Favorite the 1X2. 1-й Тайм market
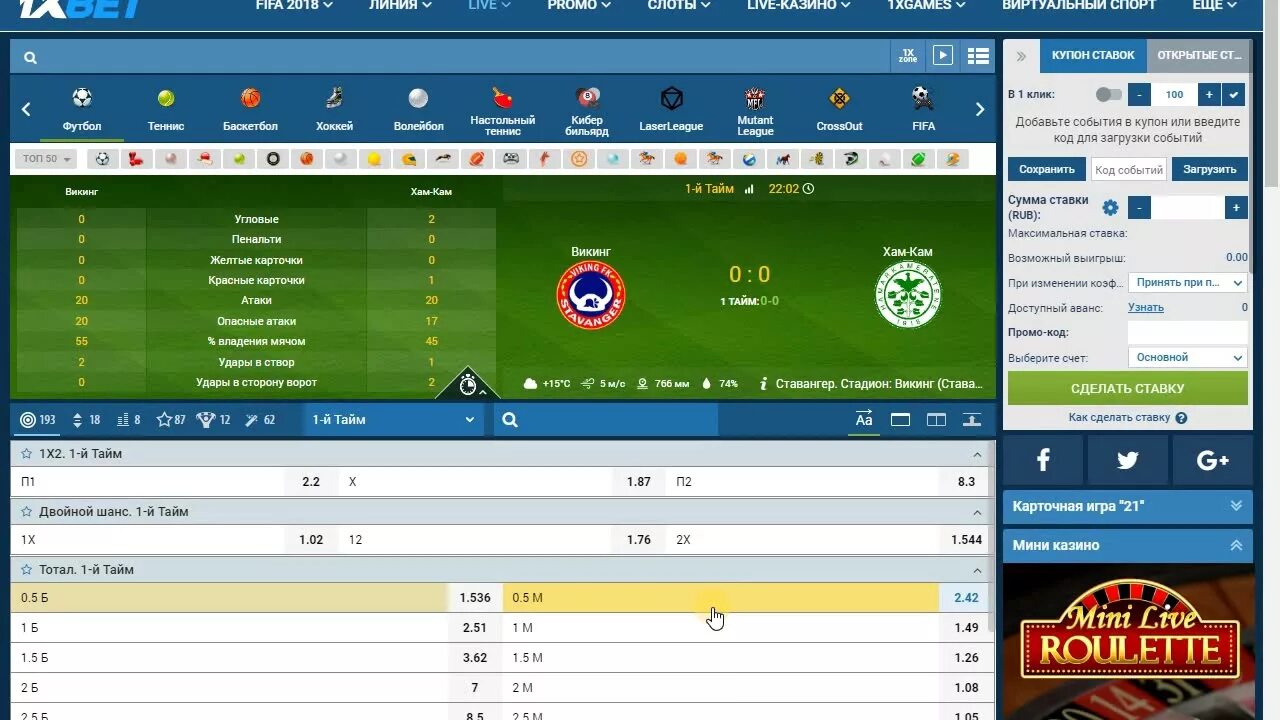This screenshot has width=1280, height=720. [26, 454]
